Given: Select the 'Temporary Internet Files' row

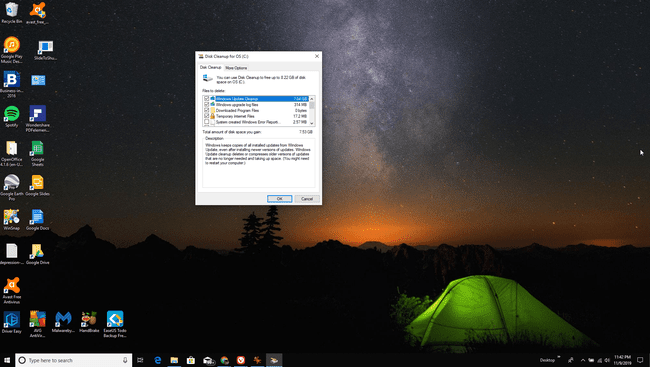Looking at the screenshot, I should (256, 116).
